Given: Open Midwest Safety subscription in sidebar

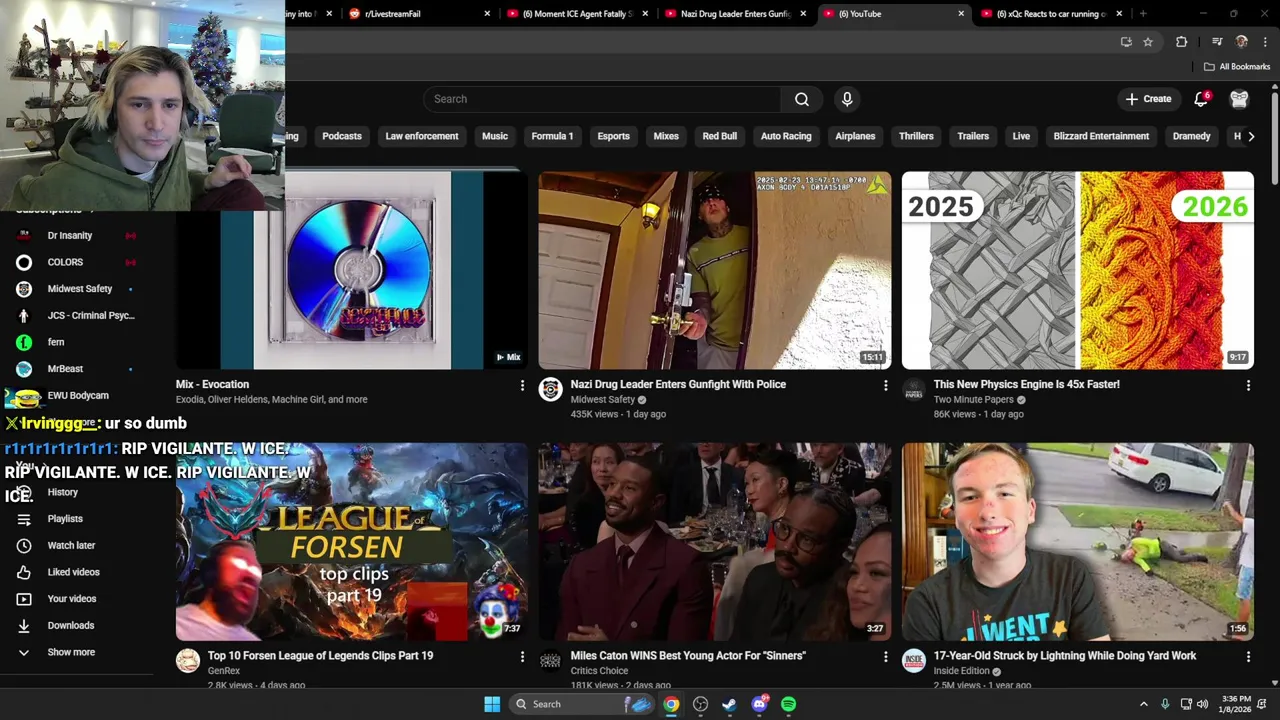Looking at the screenshot, I should tap(77, 289).
